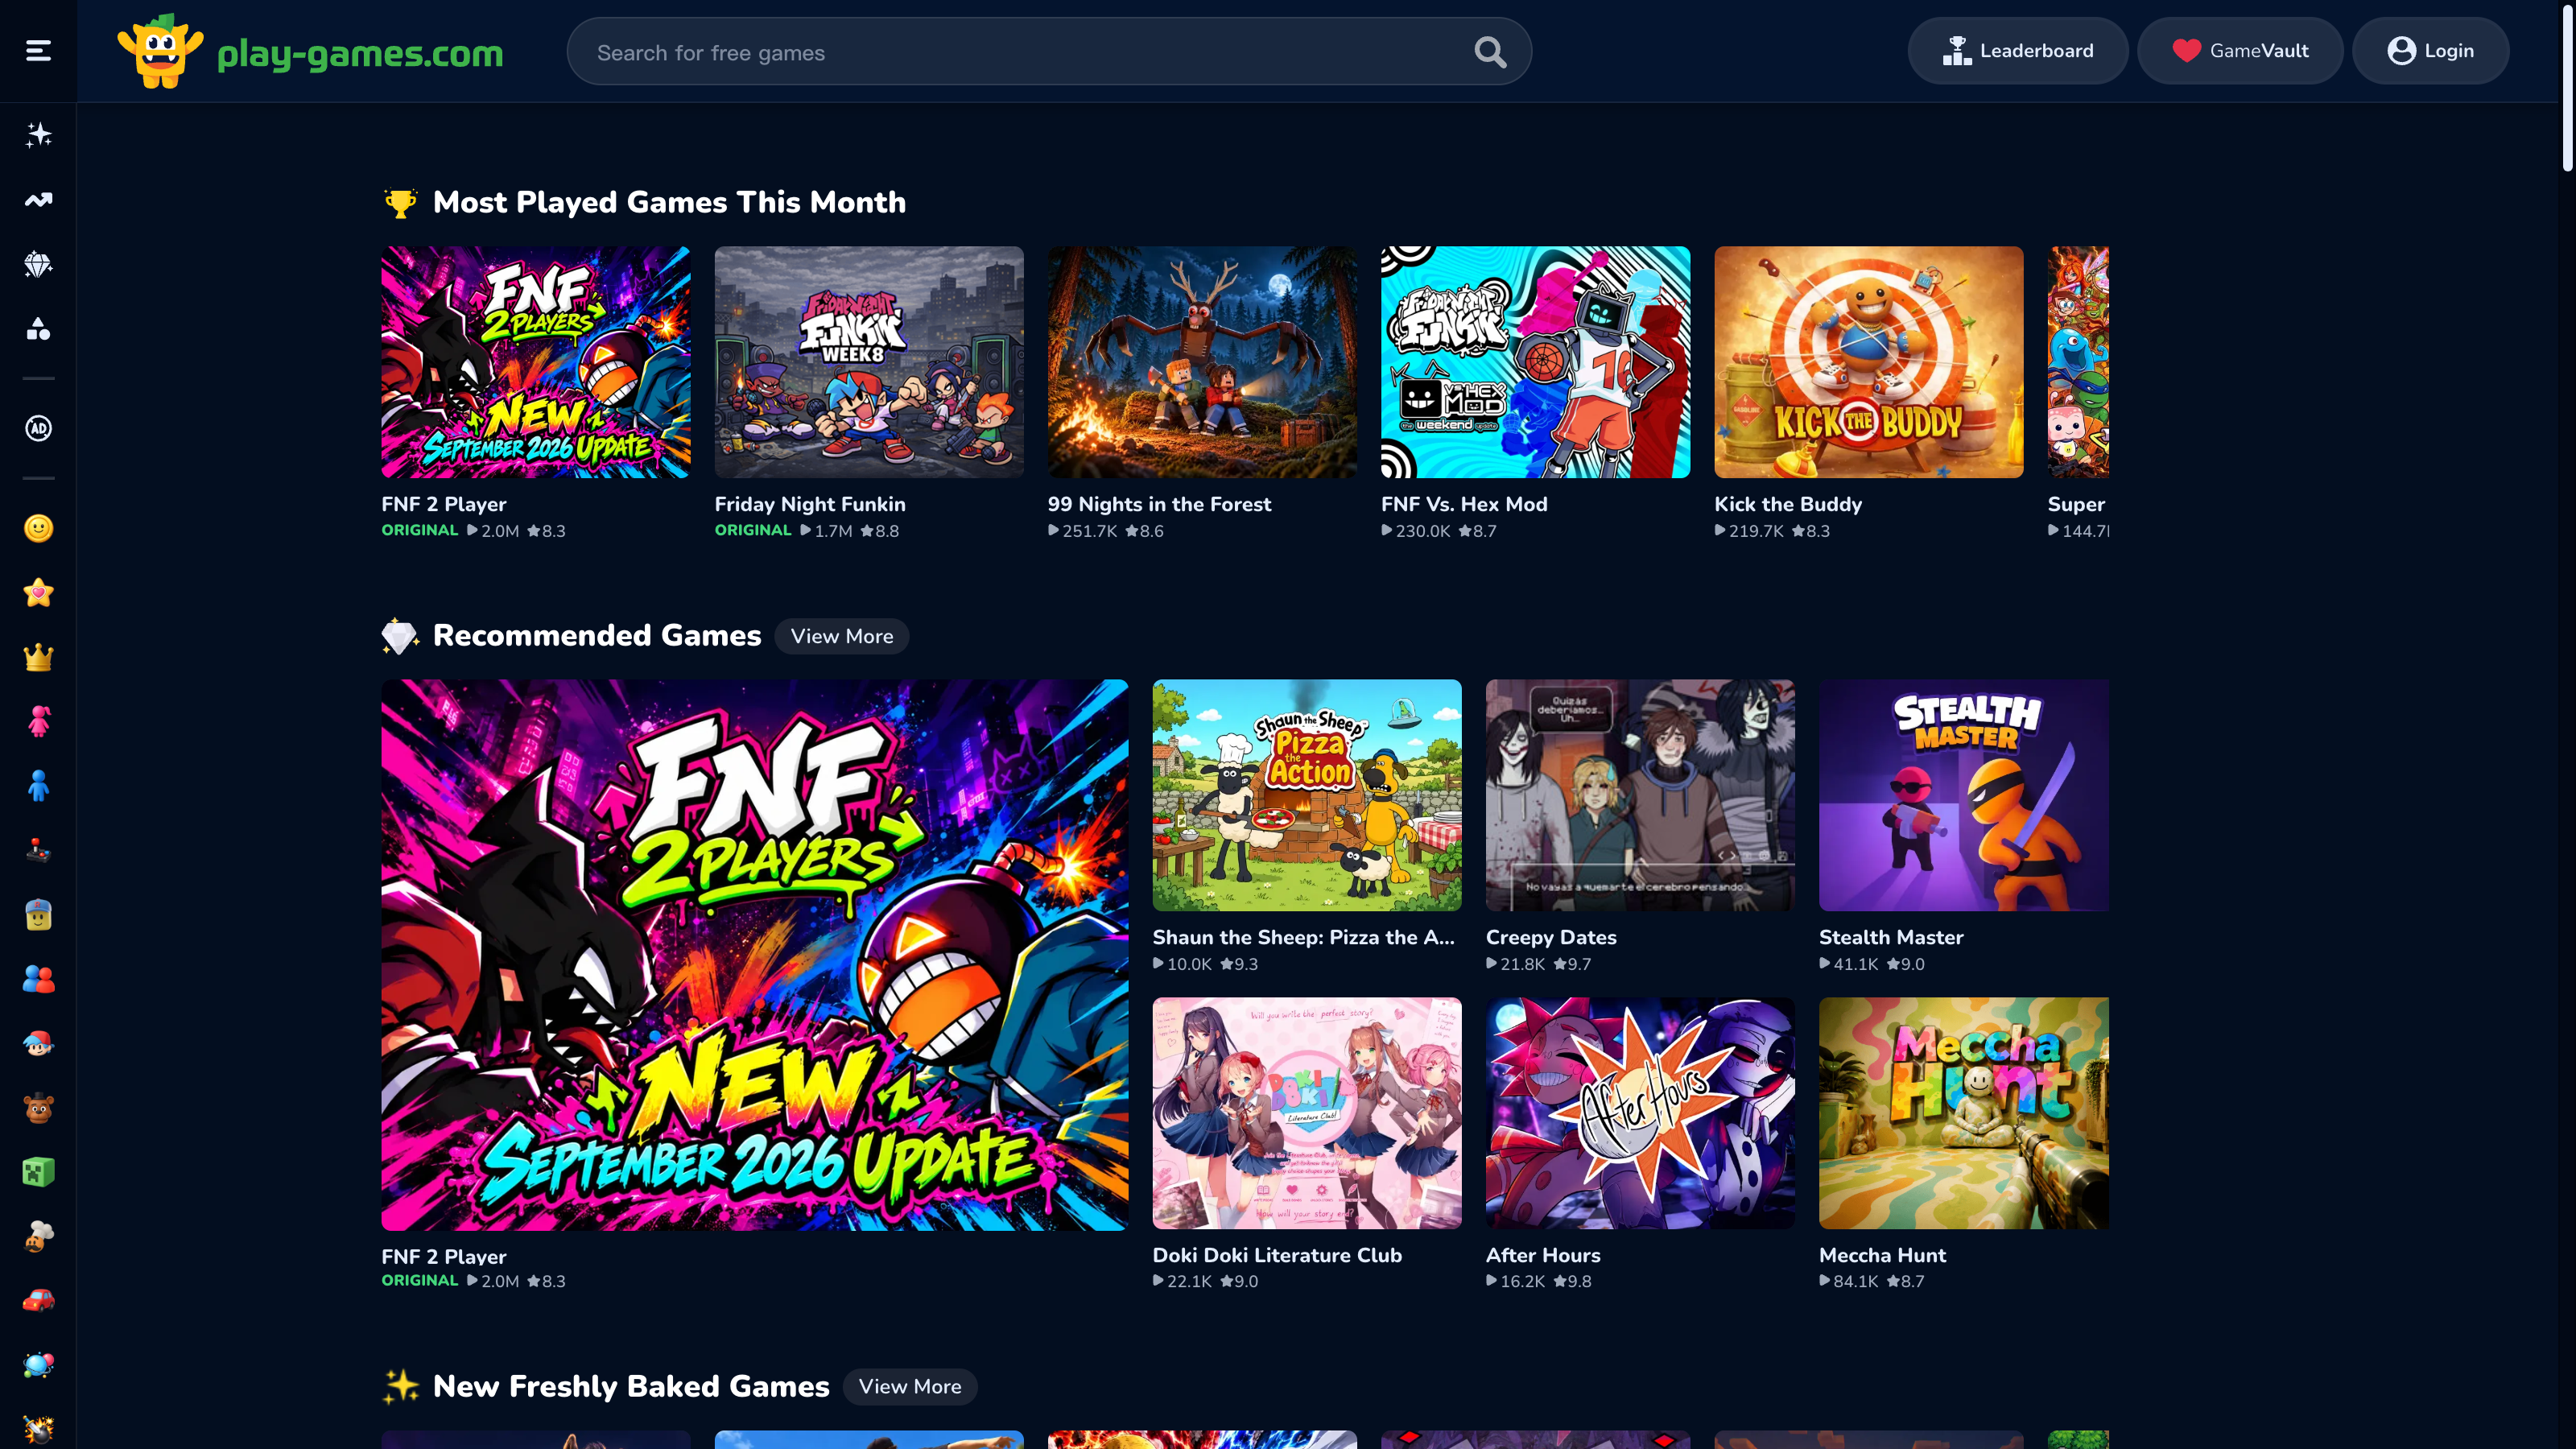Select the chef hat cooking sidebar icon

tap(38, 1237)
